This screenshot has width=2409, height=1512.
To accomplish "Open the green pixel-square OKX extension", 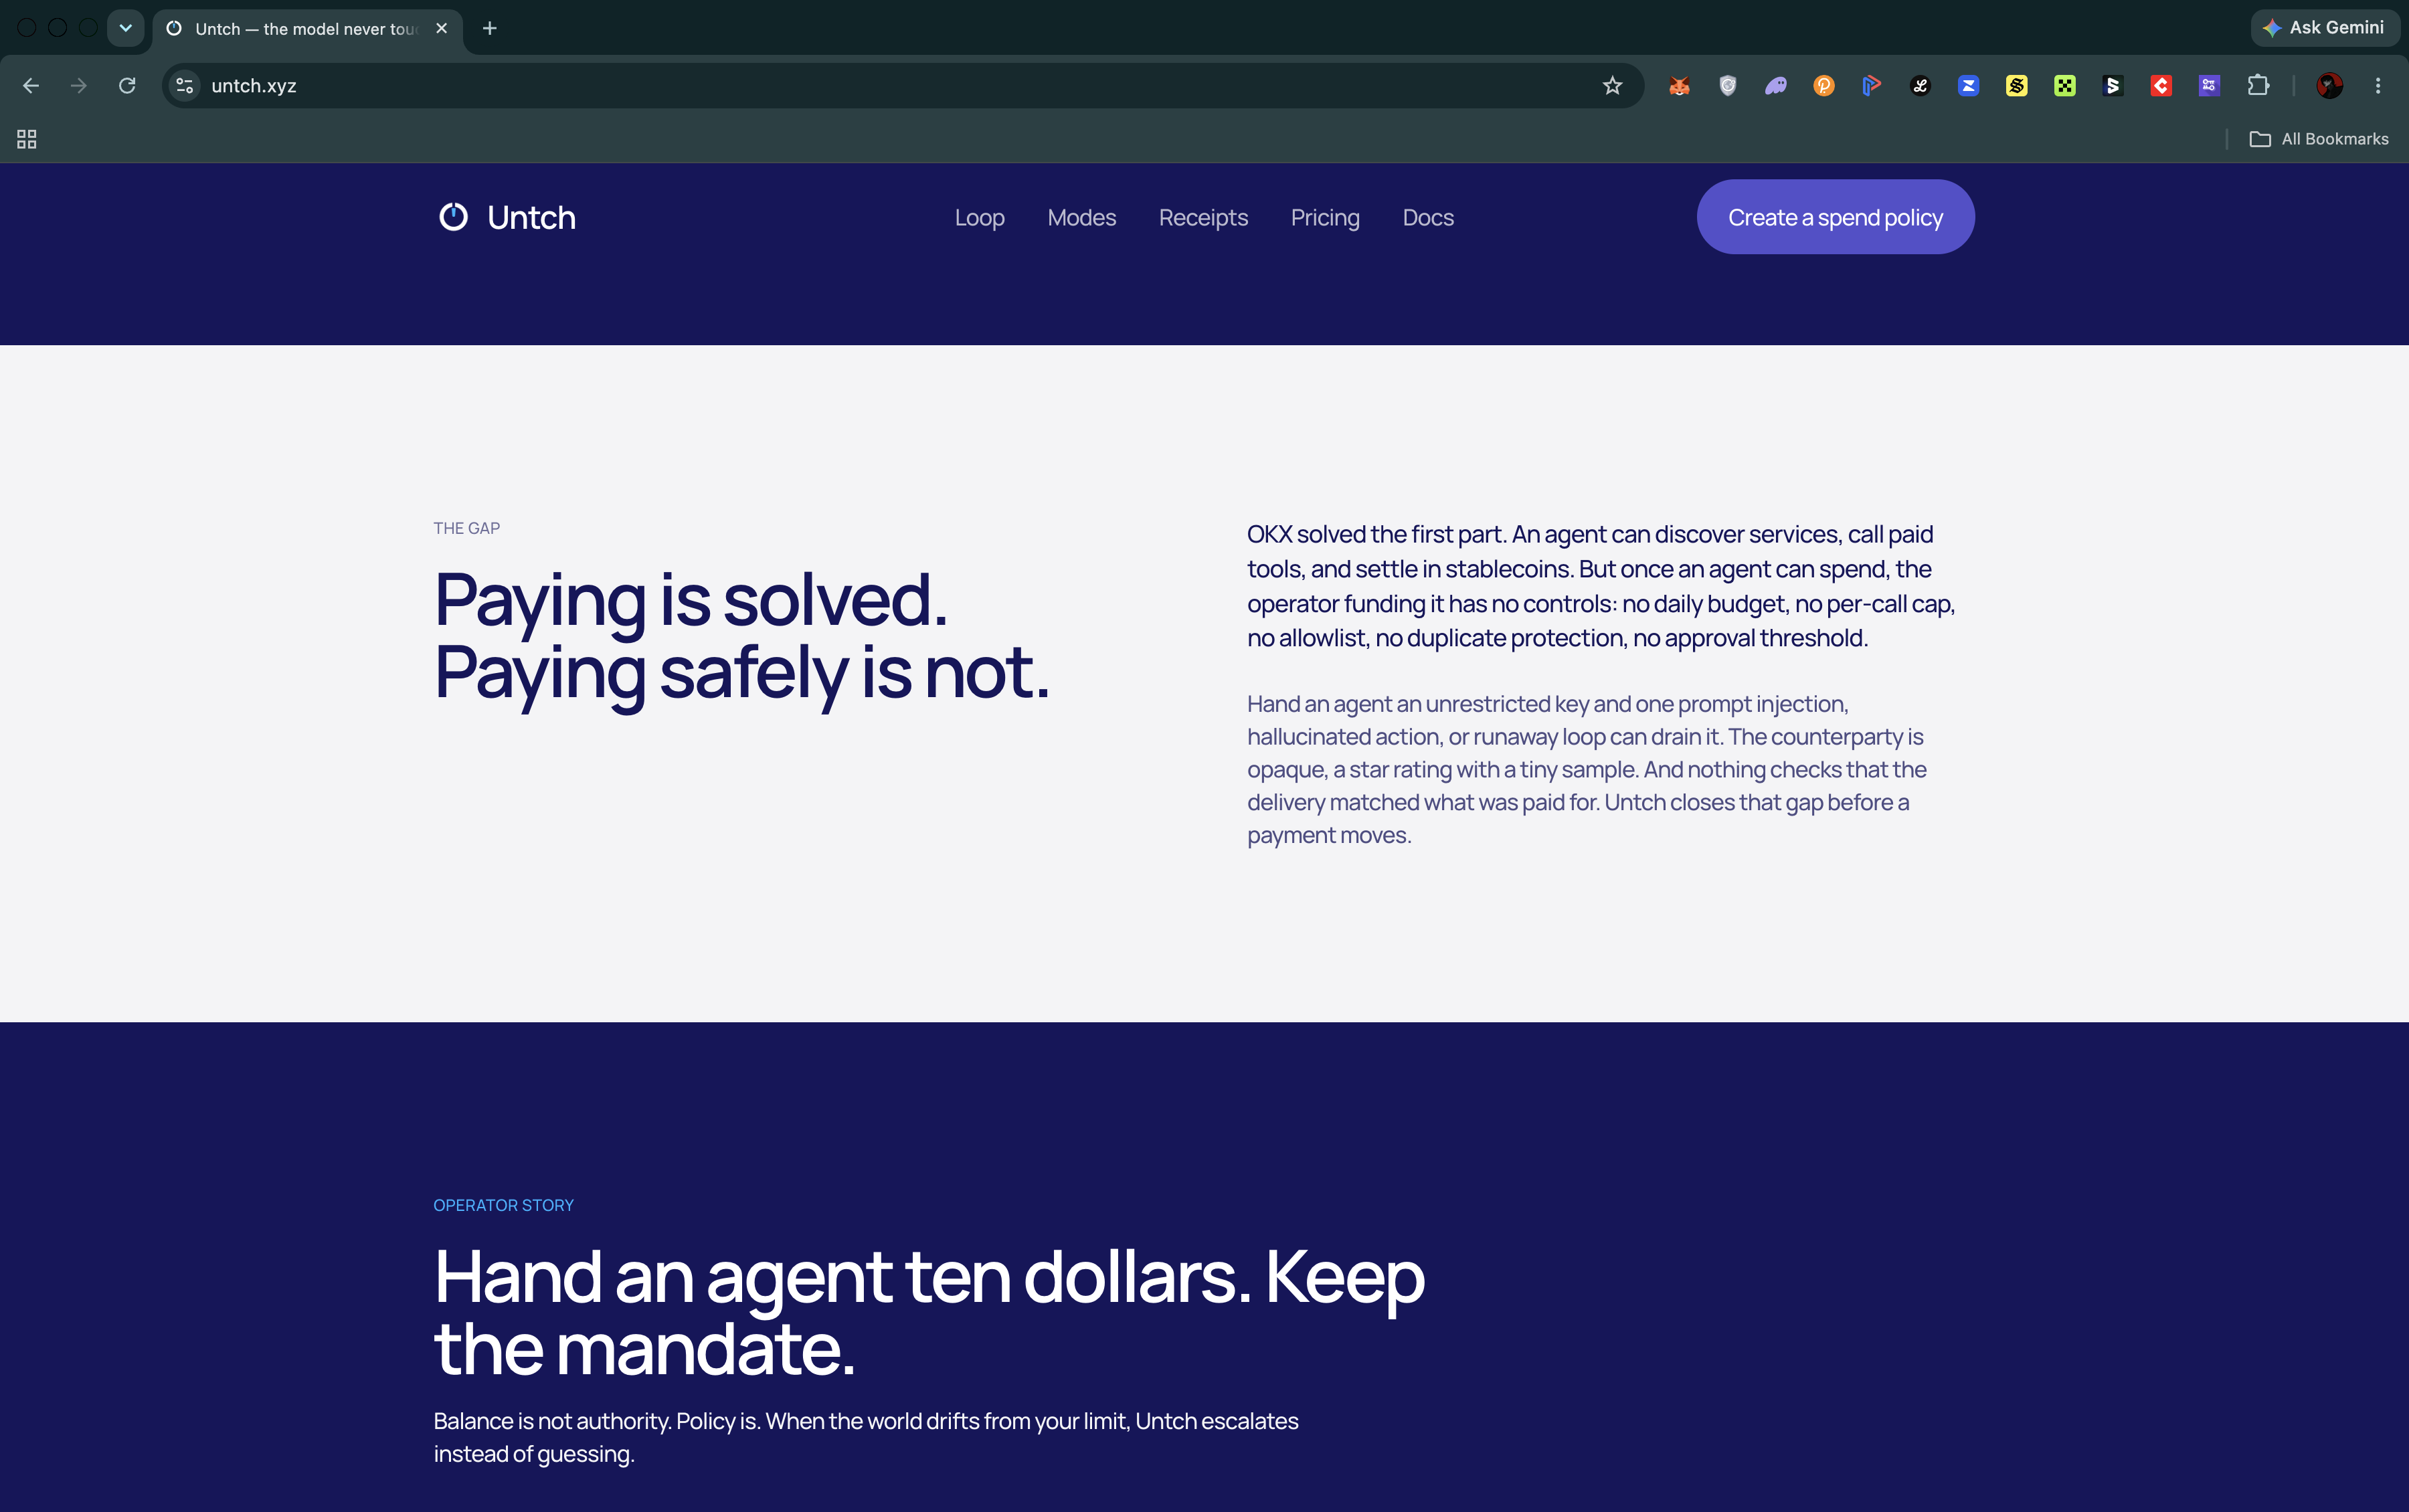I will click(2064, 86).
